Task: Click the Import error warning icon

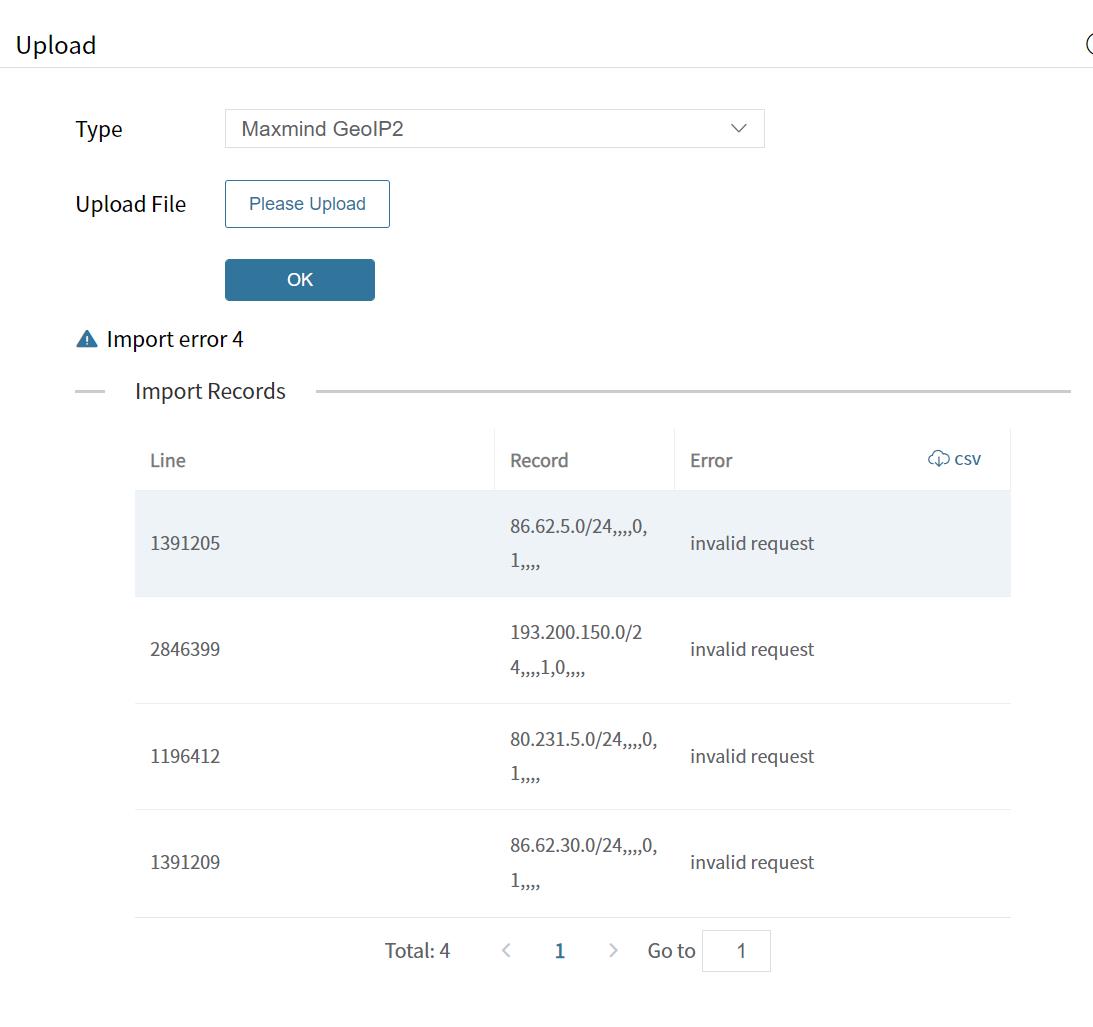Action: (87, 339)
